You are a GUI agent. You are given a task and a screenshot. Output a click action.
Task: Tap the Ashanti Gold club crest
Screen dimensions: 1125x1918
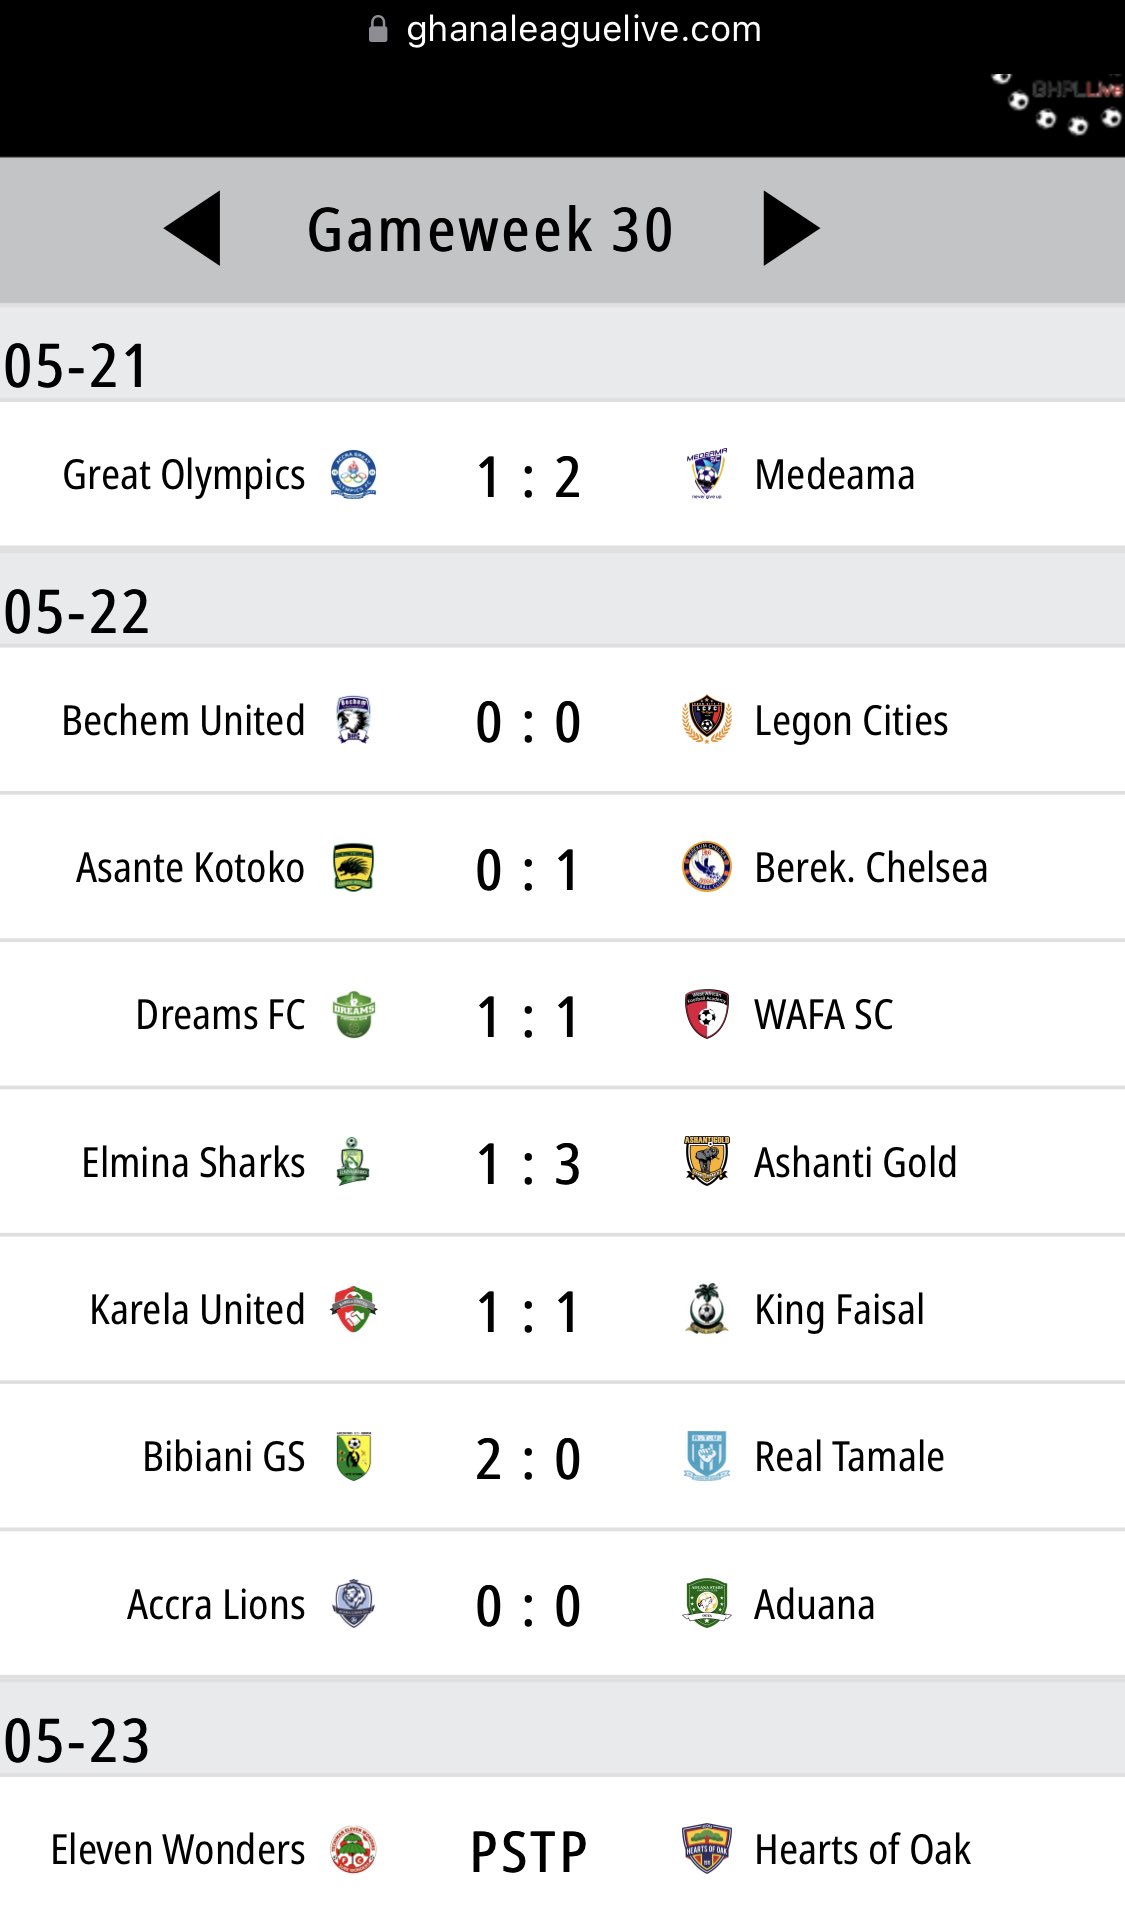pyautogui.click(x=707, y=1161)
